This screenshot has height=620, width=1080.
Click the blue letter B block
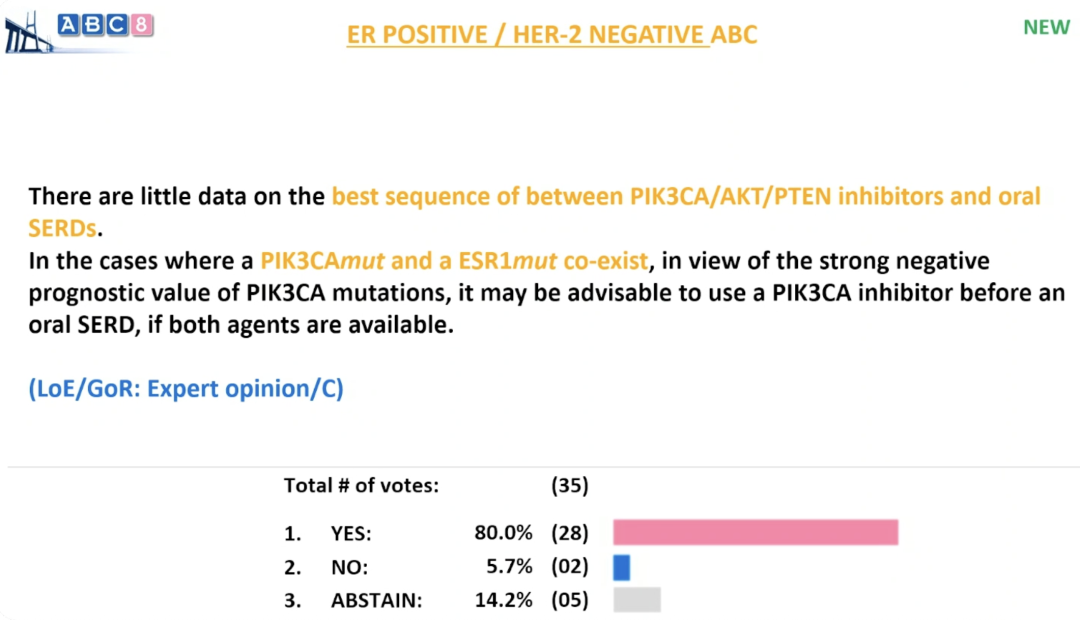coord(95,25)
